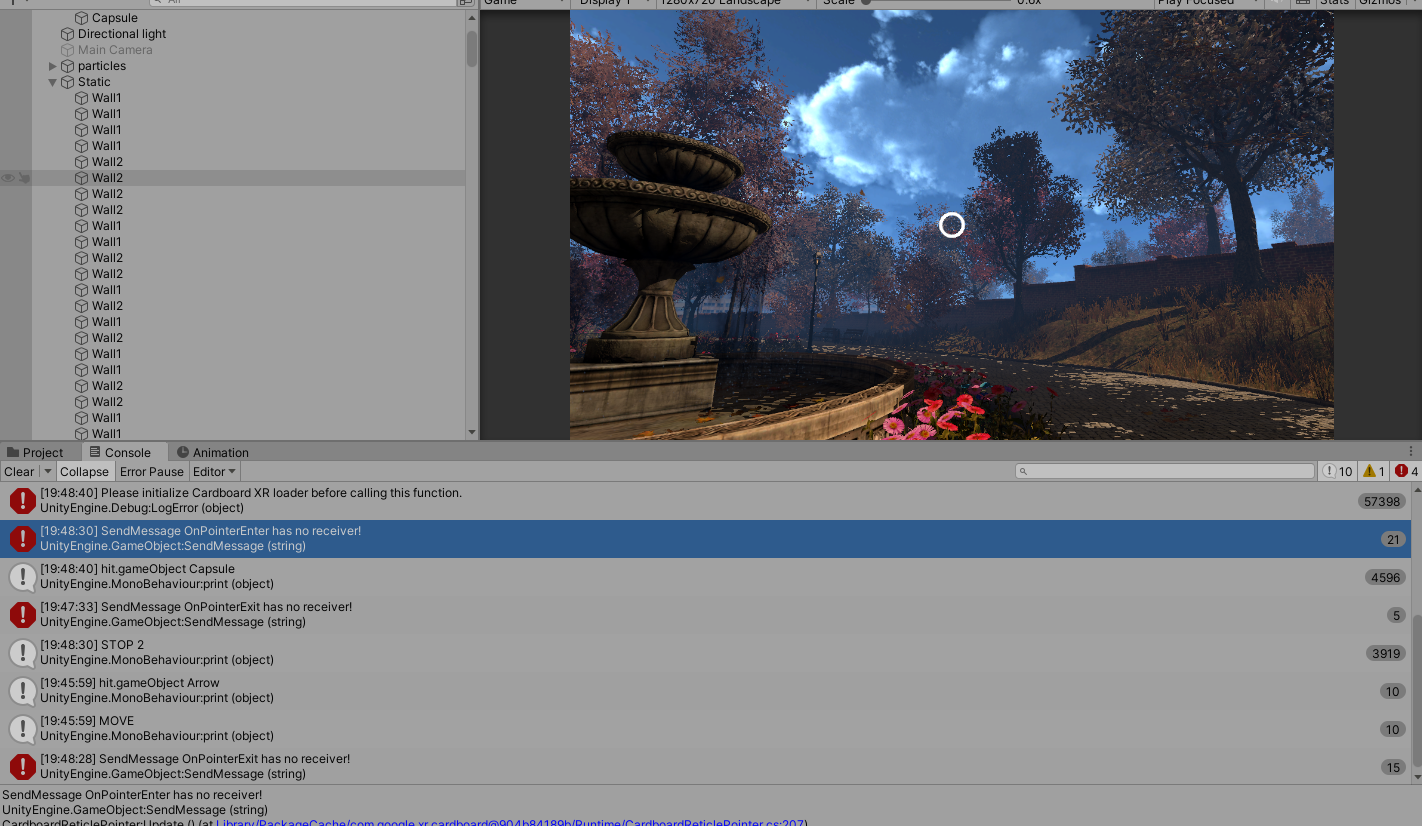
Task: Open the 1280x720 Landscape resolution dropdown
Action: (x=734, y=2)
